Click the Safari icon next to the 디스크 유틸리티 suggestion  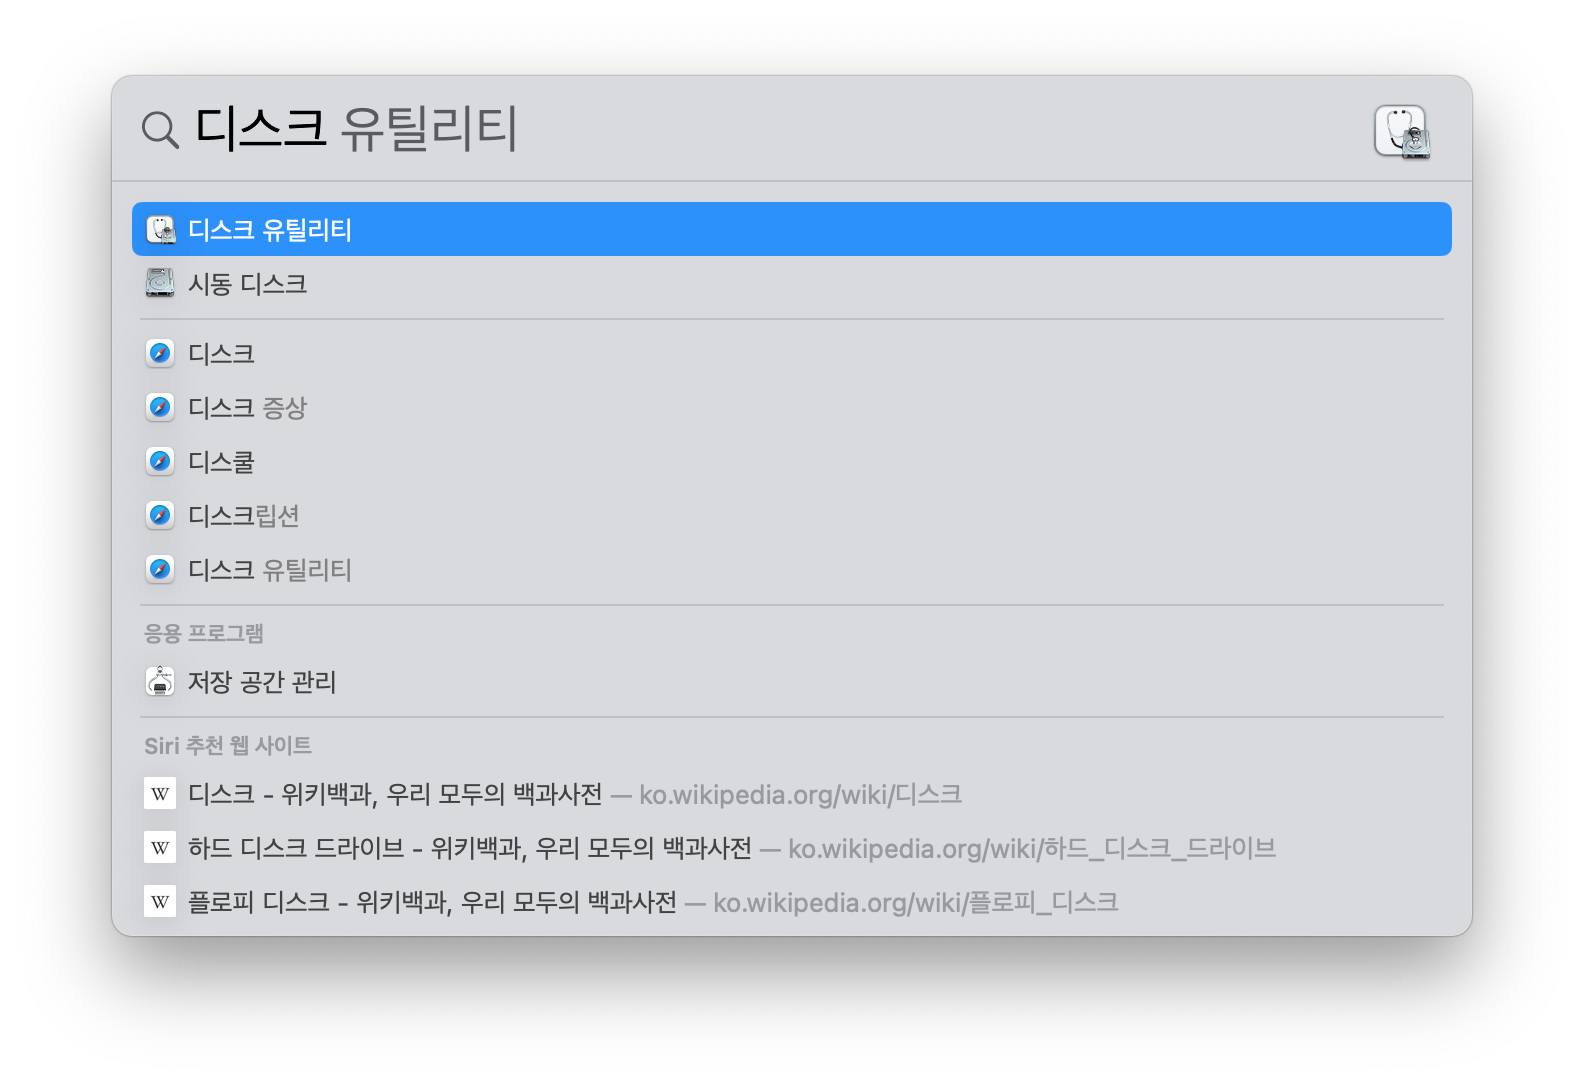160,570
